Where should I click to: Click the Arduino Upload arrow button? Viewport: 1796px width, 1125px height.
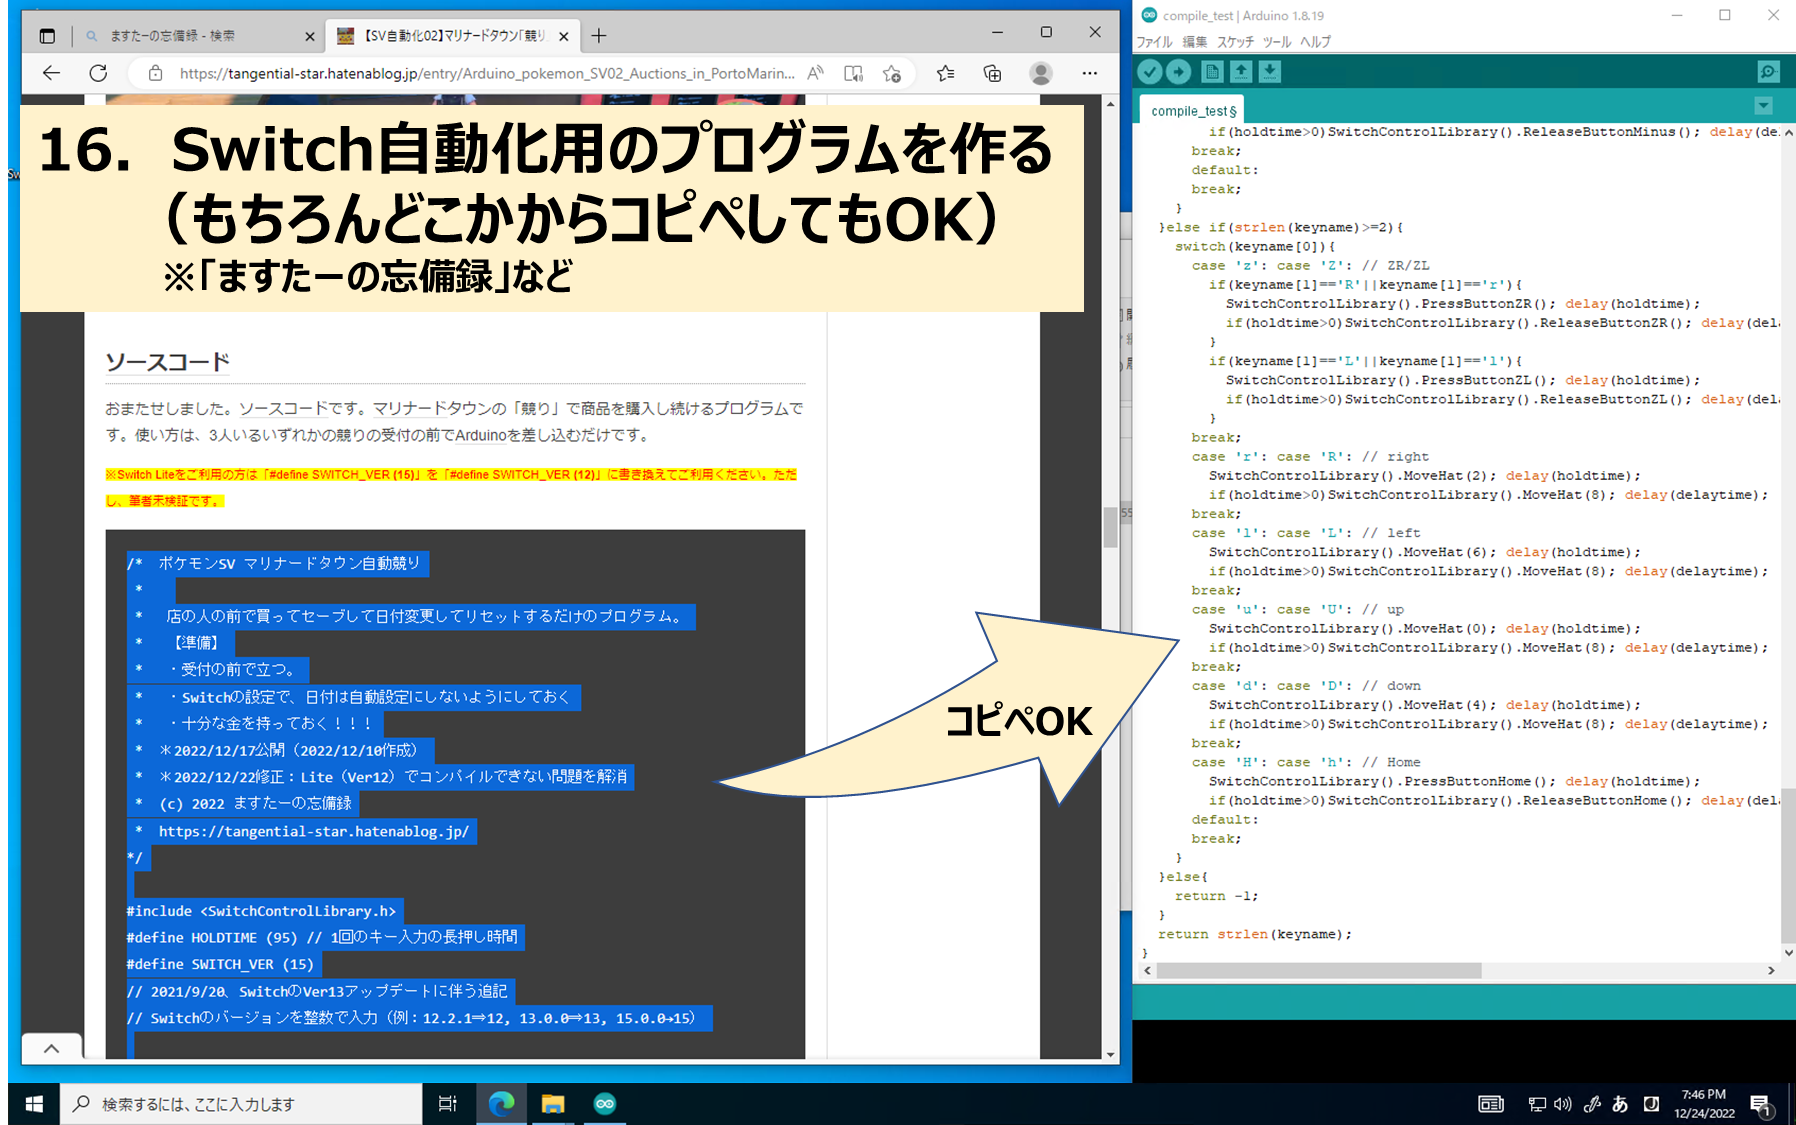pyautogui.click(x=1179, y=72)
